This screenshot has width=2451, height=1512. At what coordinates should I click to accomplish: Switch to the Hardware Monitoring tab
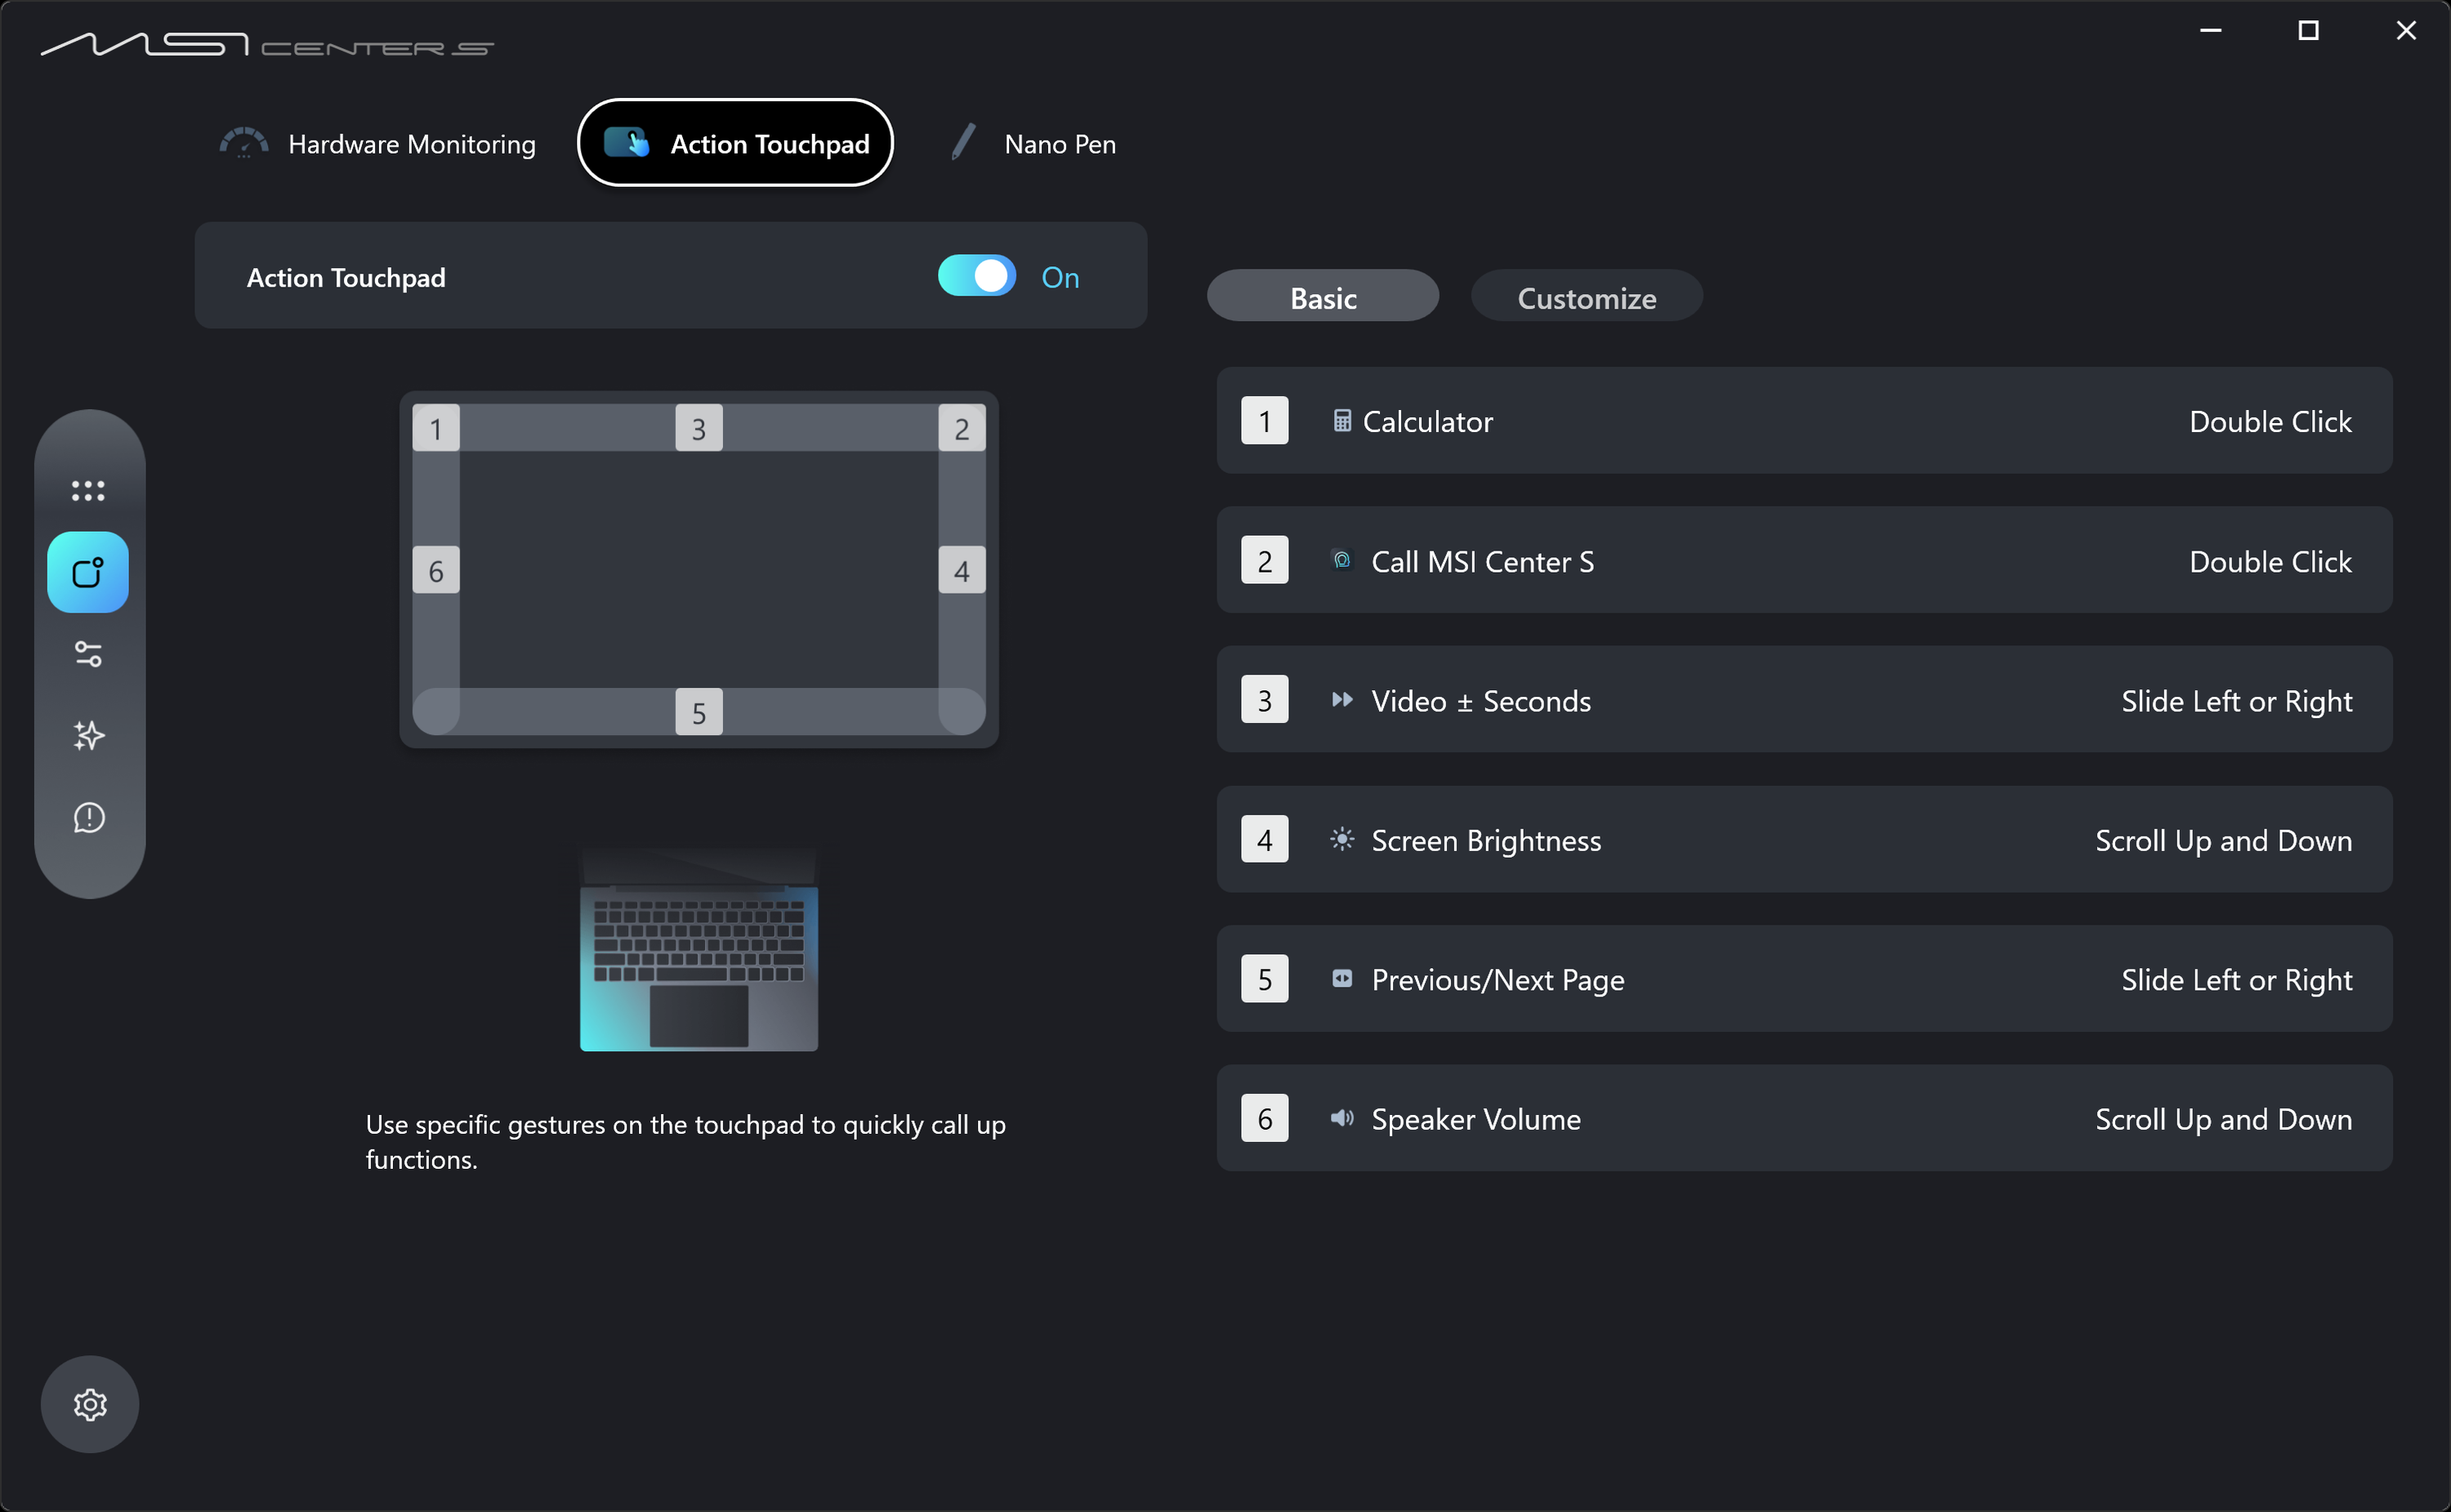[378, 144]
